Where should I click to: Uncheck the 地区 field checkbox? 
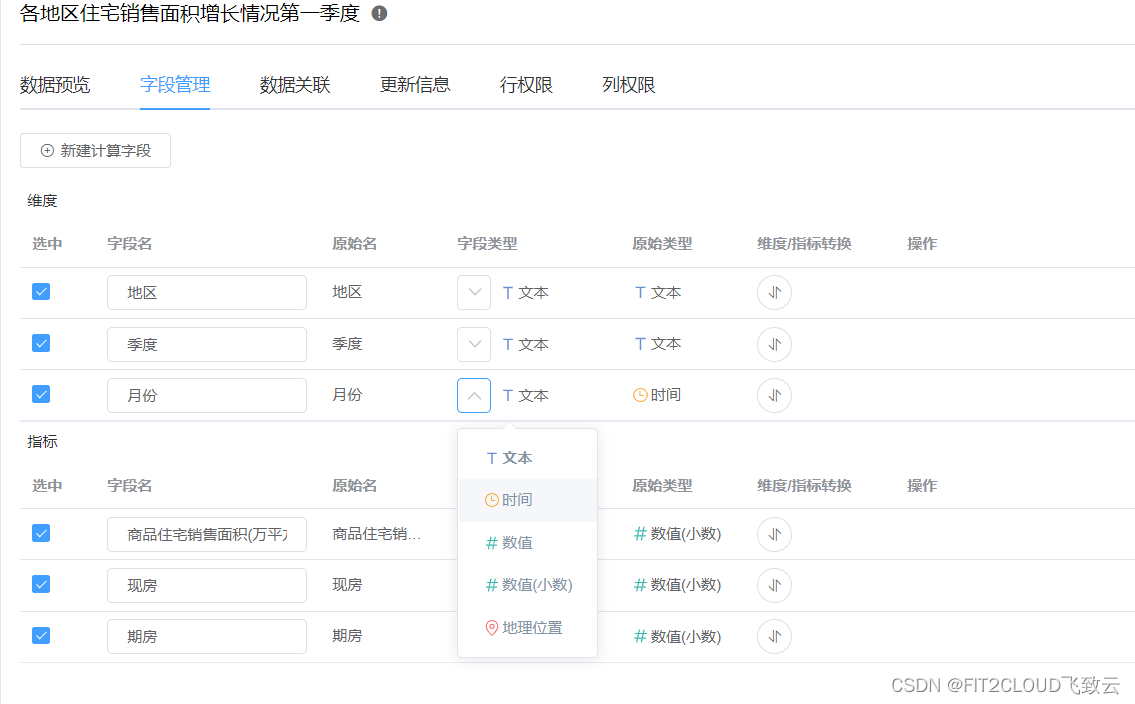[x=40, y=292]
